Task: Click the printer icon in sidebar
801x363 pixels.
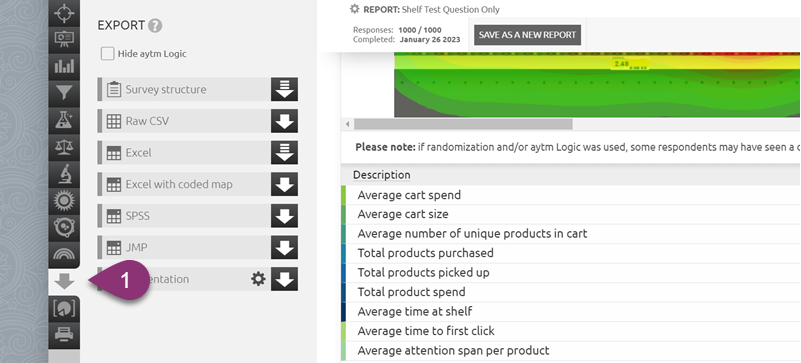Action: tap(64, 335)
